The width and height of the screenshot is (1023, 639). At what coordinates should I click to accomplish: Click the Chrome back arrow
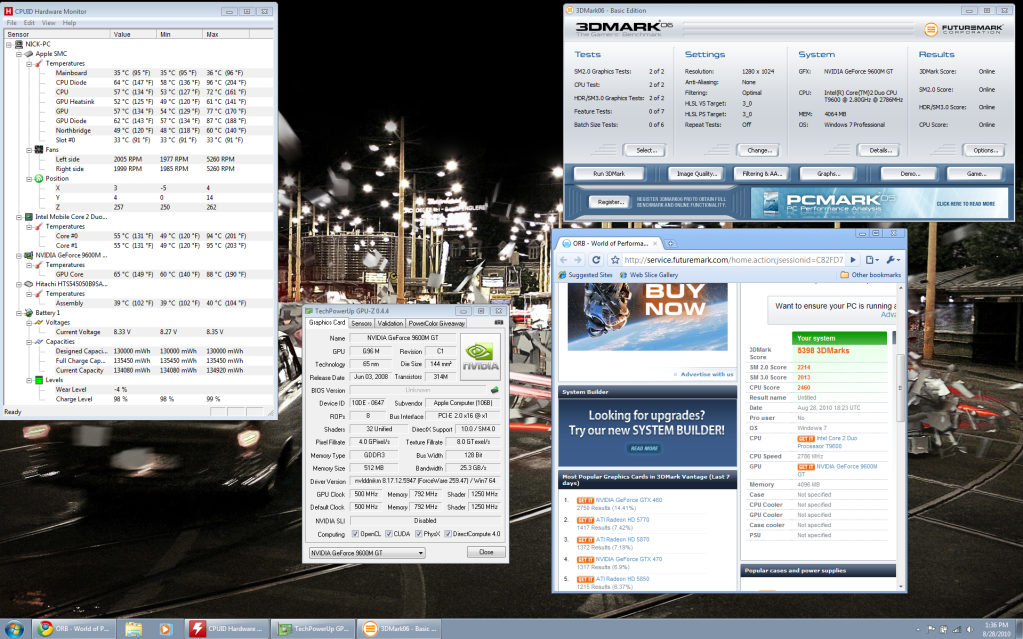[x=564, y=260]
